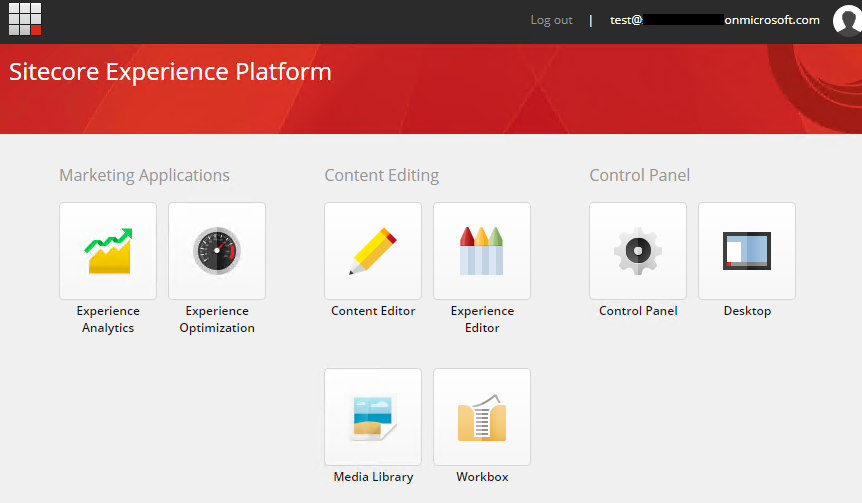Screen dimensions: 862x503
Task: Open the Experience Optimization gauge icon
Action: 217,251
